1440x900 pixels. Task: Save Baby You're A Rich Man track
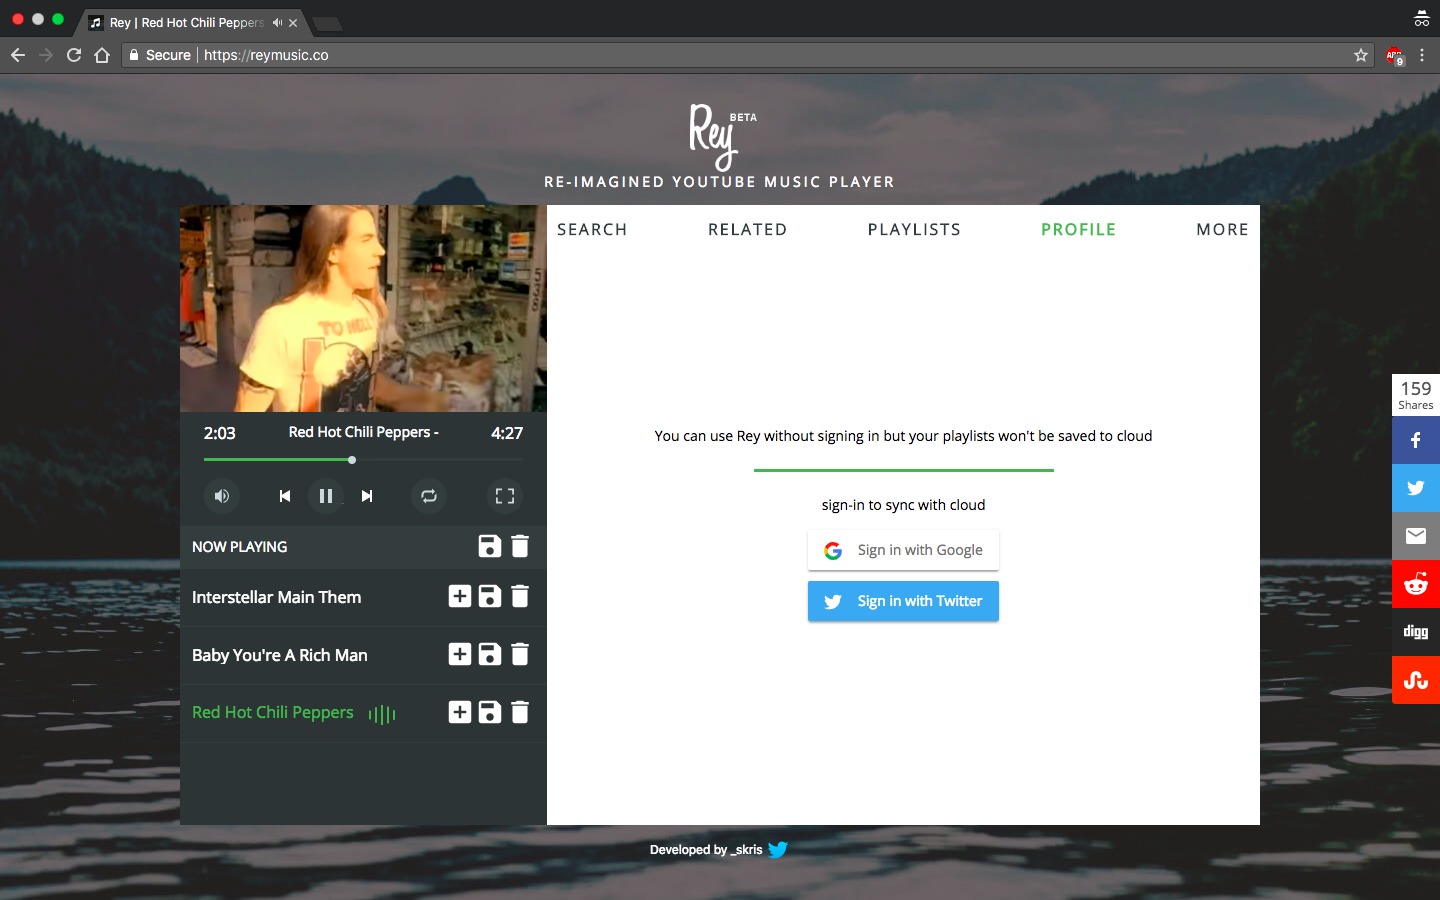pyautogui.click(x=490, y=654)
